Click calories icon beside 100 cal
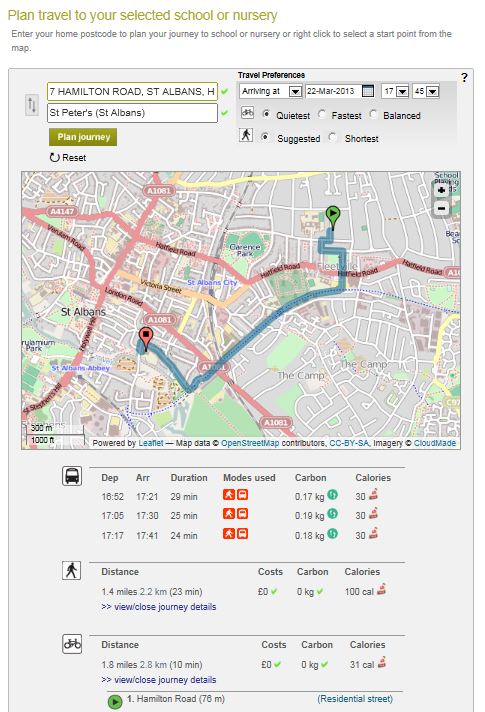This screenshot has width=485, height=712. tap(381, 589)
